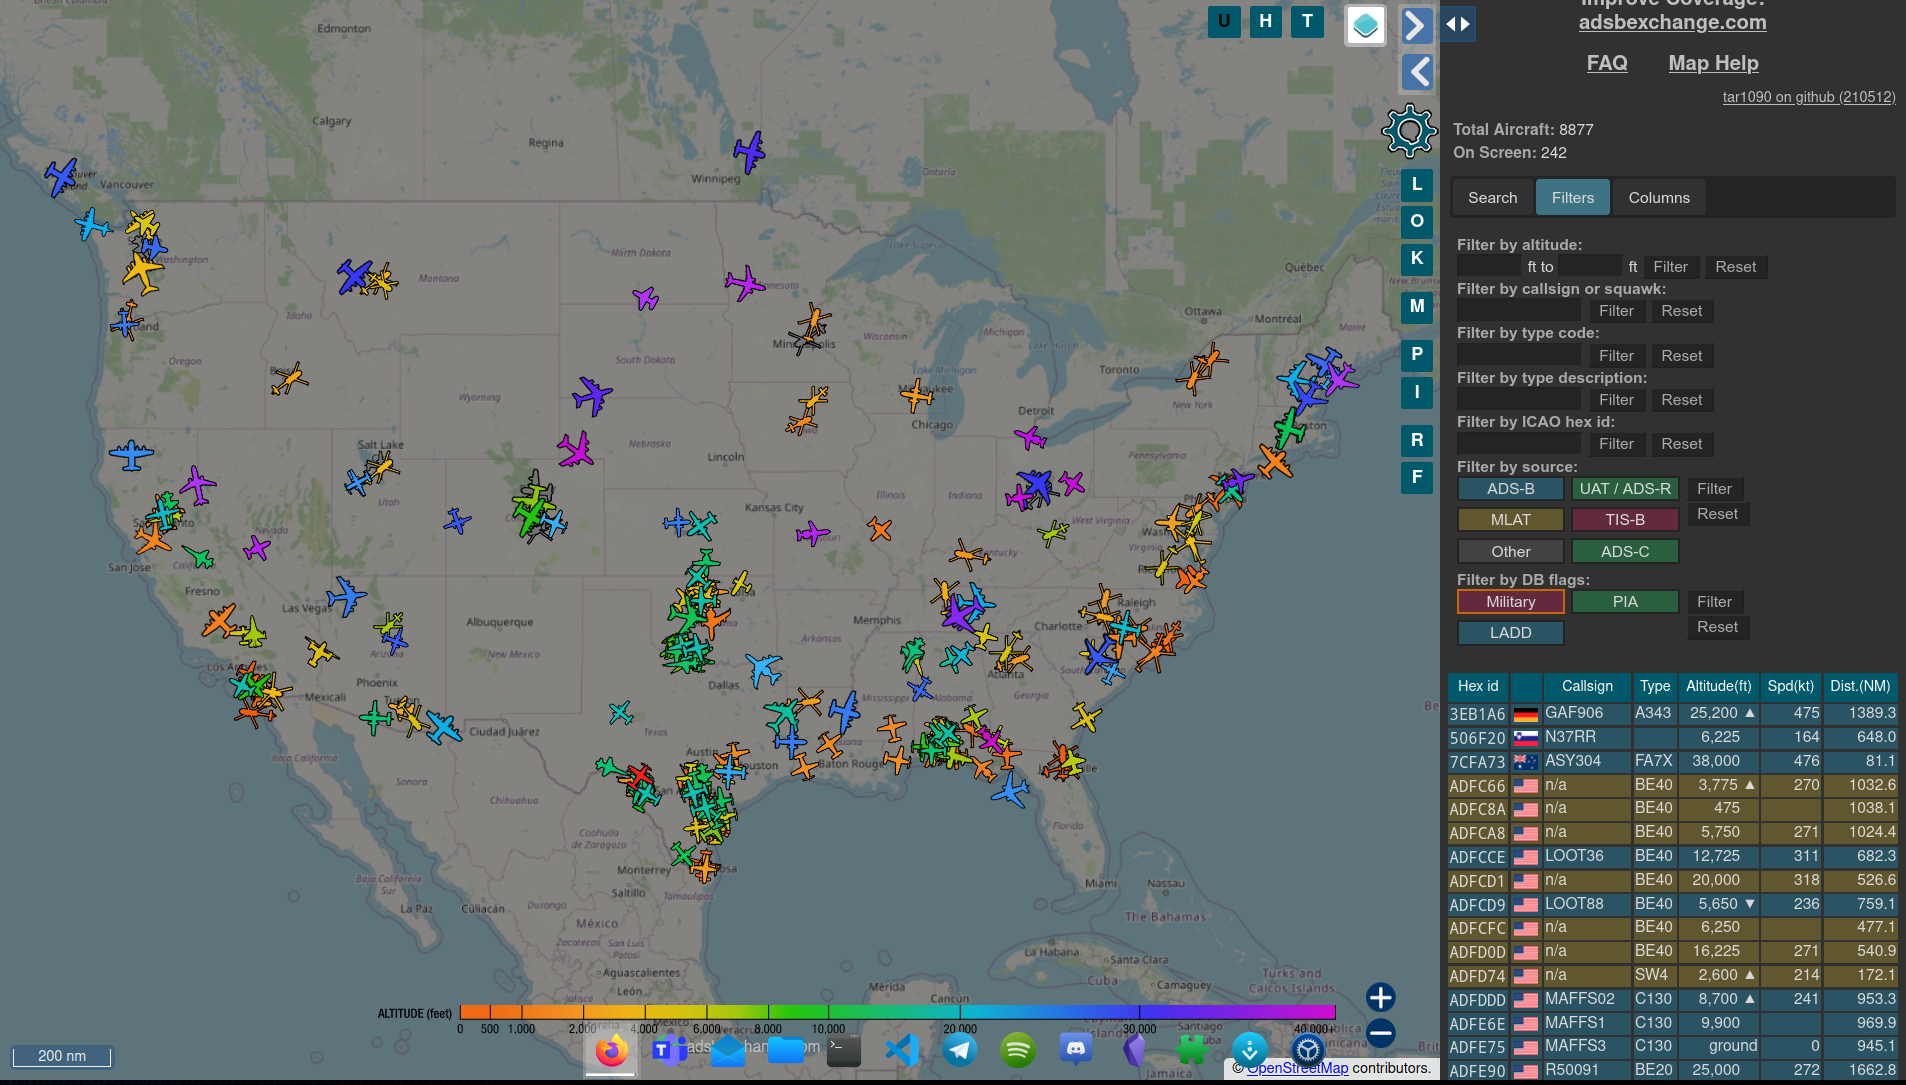Select the aircraft icon near Winnipeg
The width and height of the screenshot is (1906, 1085).
pos(748,152)
